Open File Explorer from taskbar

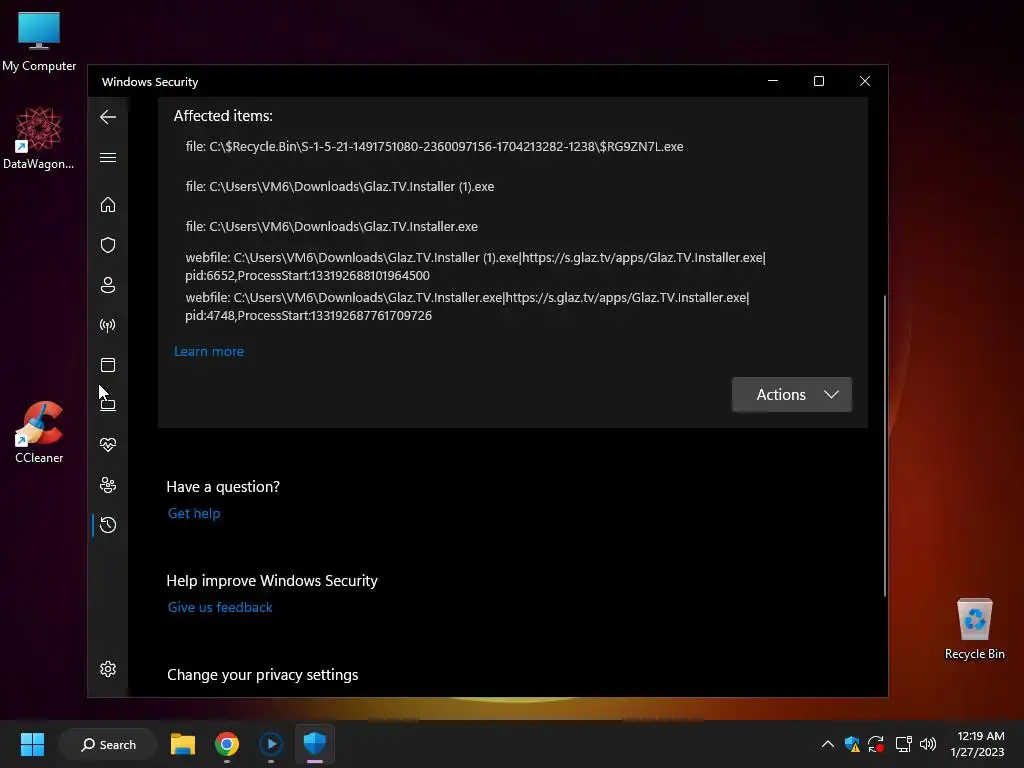[x=183, y=744]
